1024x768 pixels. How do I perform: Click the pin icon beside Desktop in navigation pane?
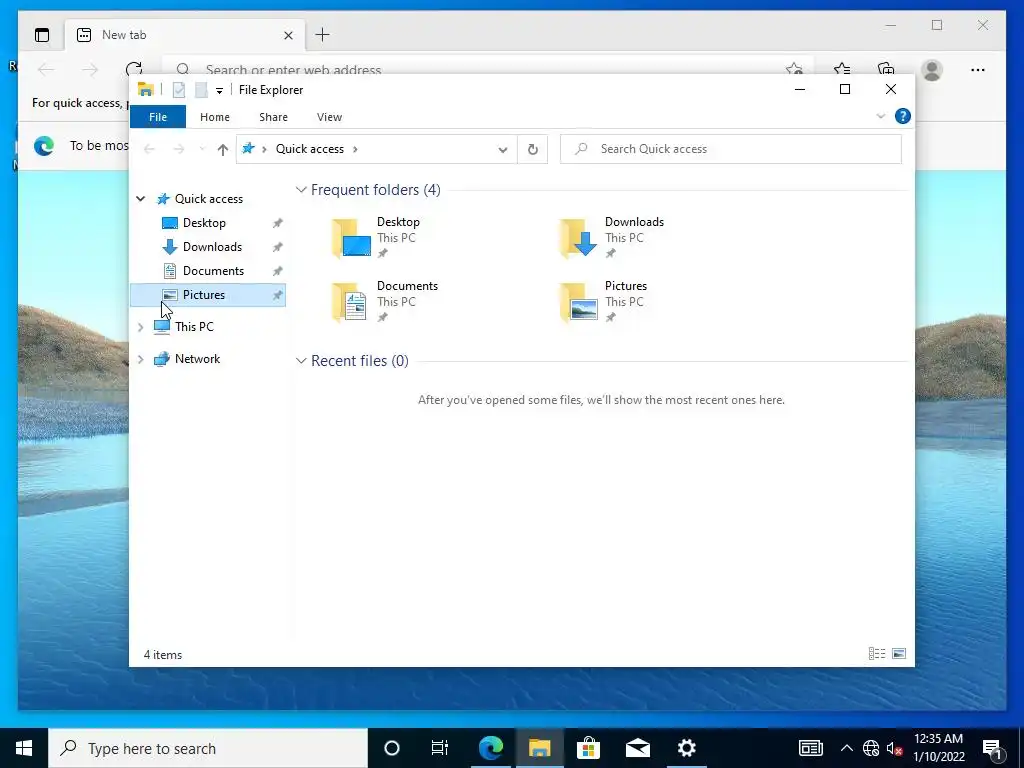278,223
